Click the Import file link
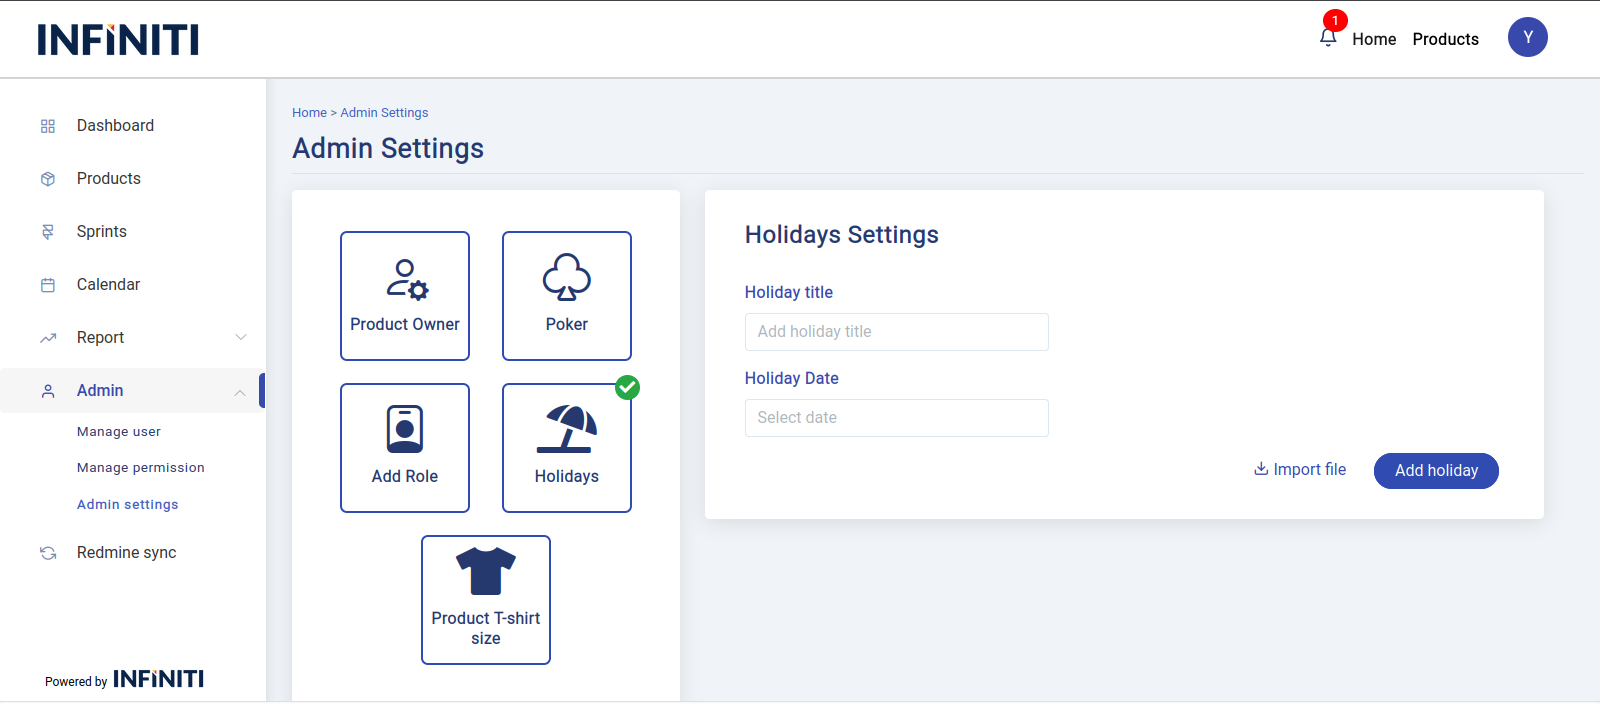The image size is (1600, 704). click(1300, 470)
